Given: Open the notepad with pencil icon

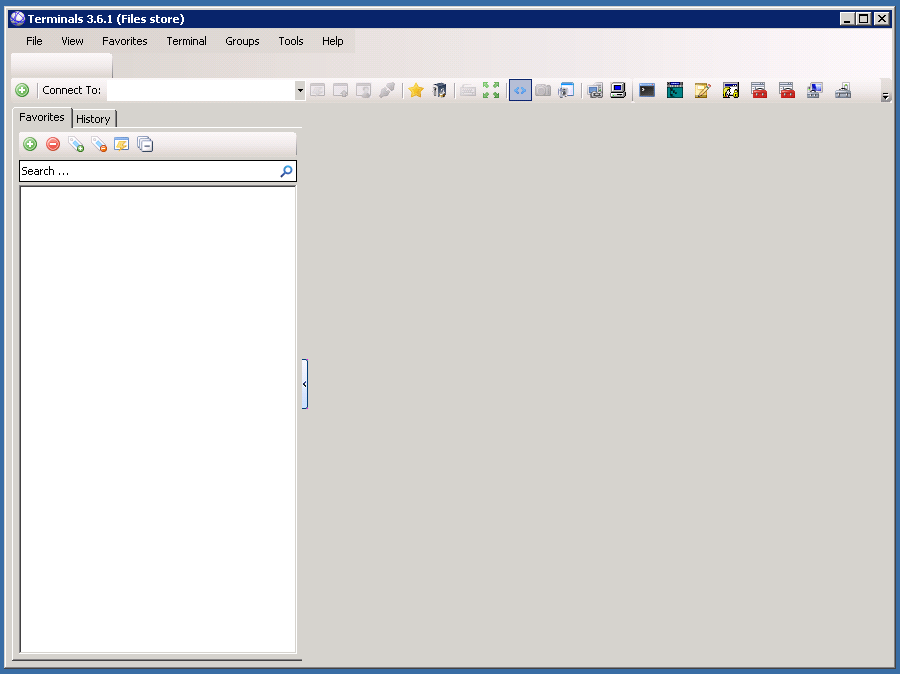Looking at the screenshot, I should (703, 90).
